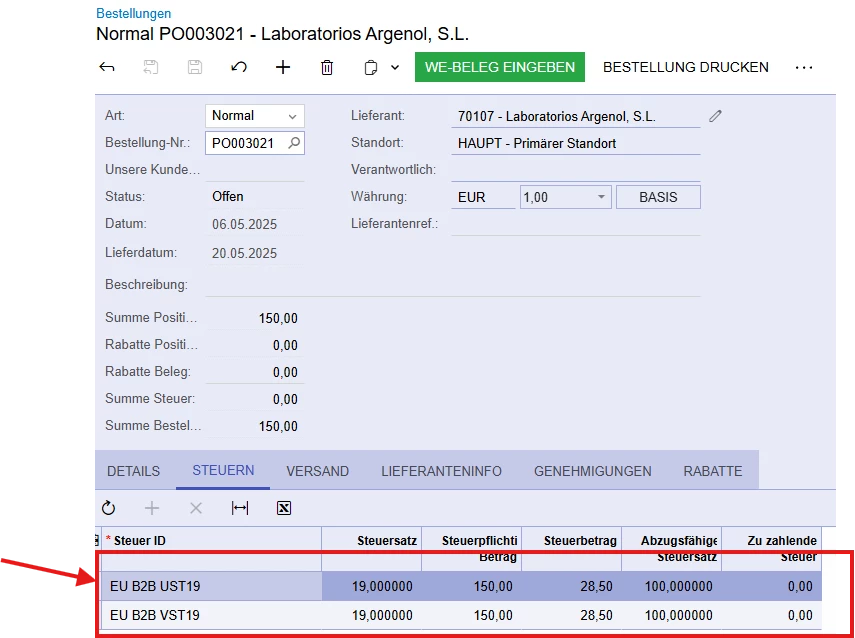Open the RABATTE tab
The width and height of the screenshot is (855, 638).
tap(713, 471)
